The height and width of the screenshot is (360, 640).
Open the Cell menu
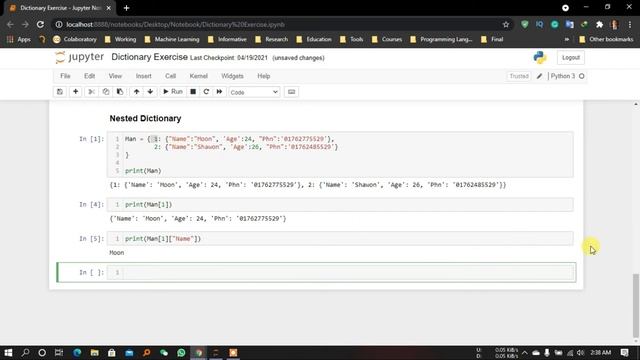coord(171,76)
